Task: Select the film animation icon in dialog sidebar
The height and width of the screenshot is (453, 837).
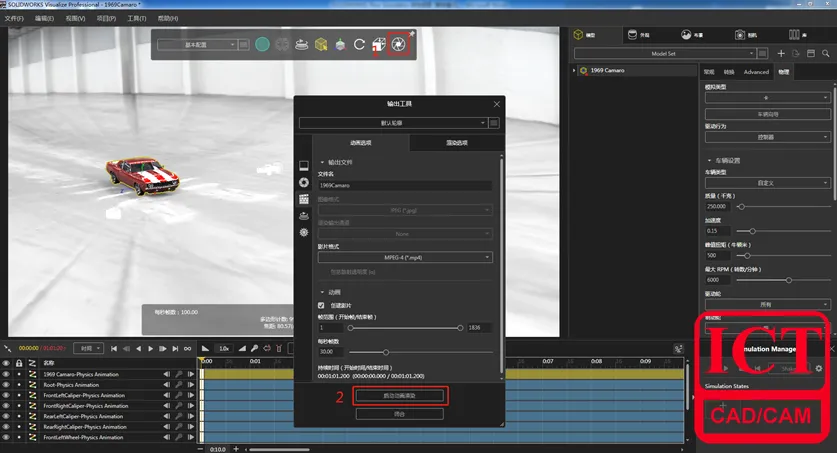Action: click(304, 199)
